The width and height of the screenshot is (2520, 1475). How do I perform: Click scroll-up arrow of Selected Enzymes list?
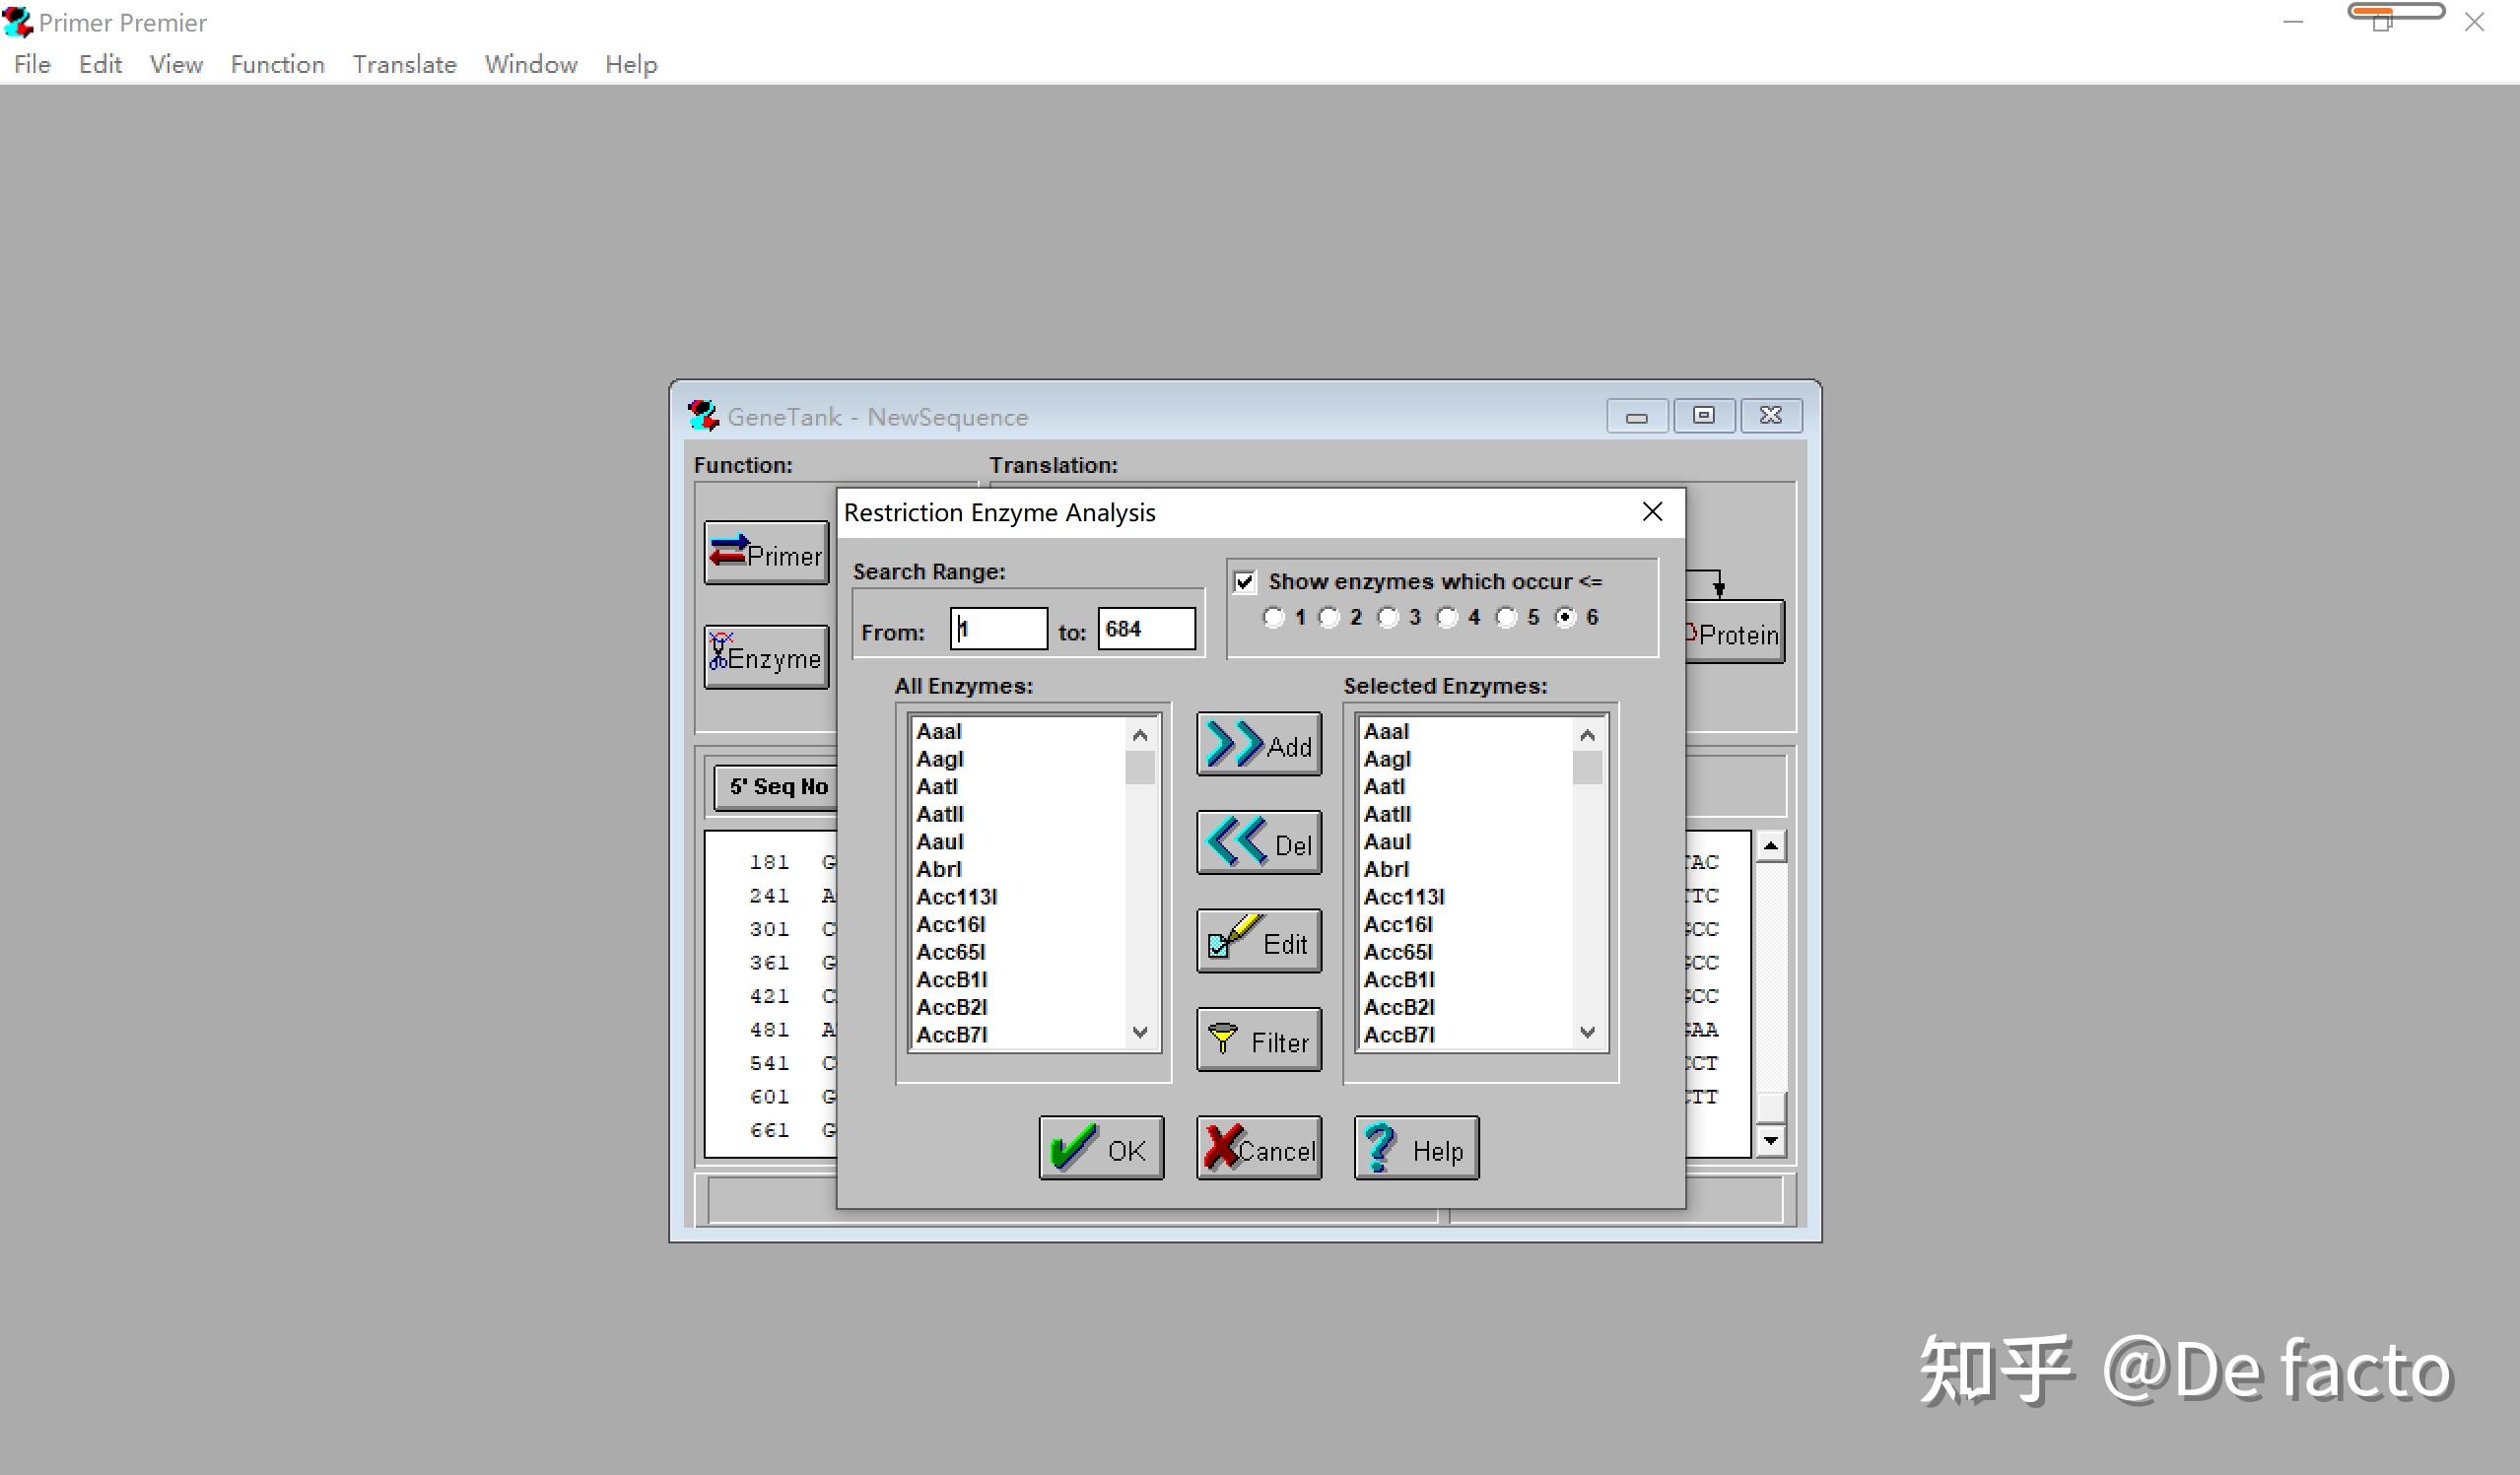[1587, 735]
